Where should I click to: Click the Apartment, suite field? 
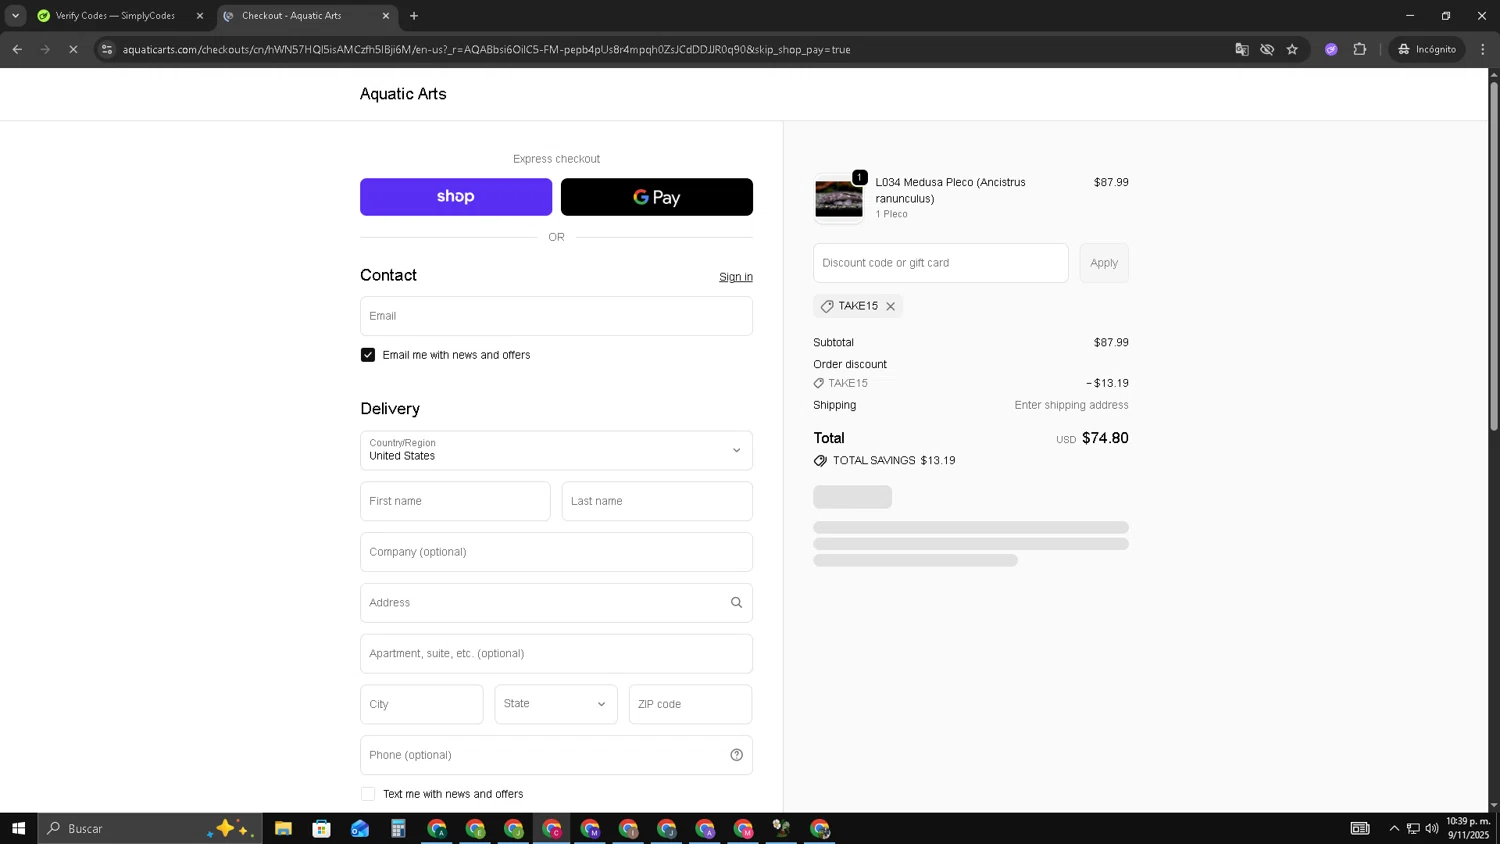click(556, 654)
